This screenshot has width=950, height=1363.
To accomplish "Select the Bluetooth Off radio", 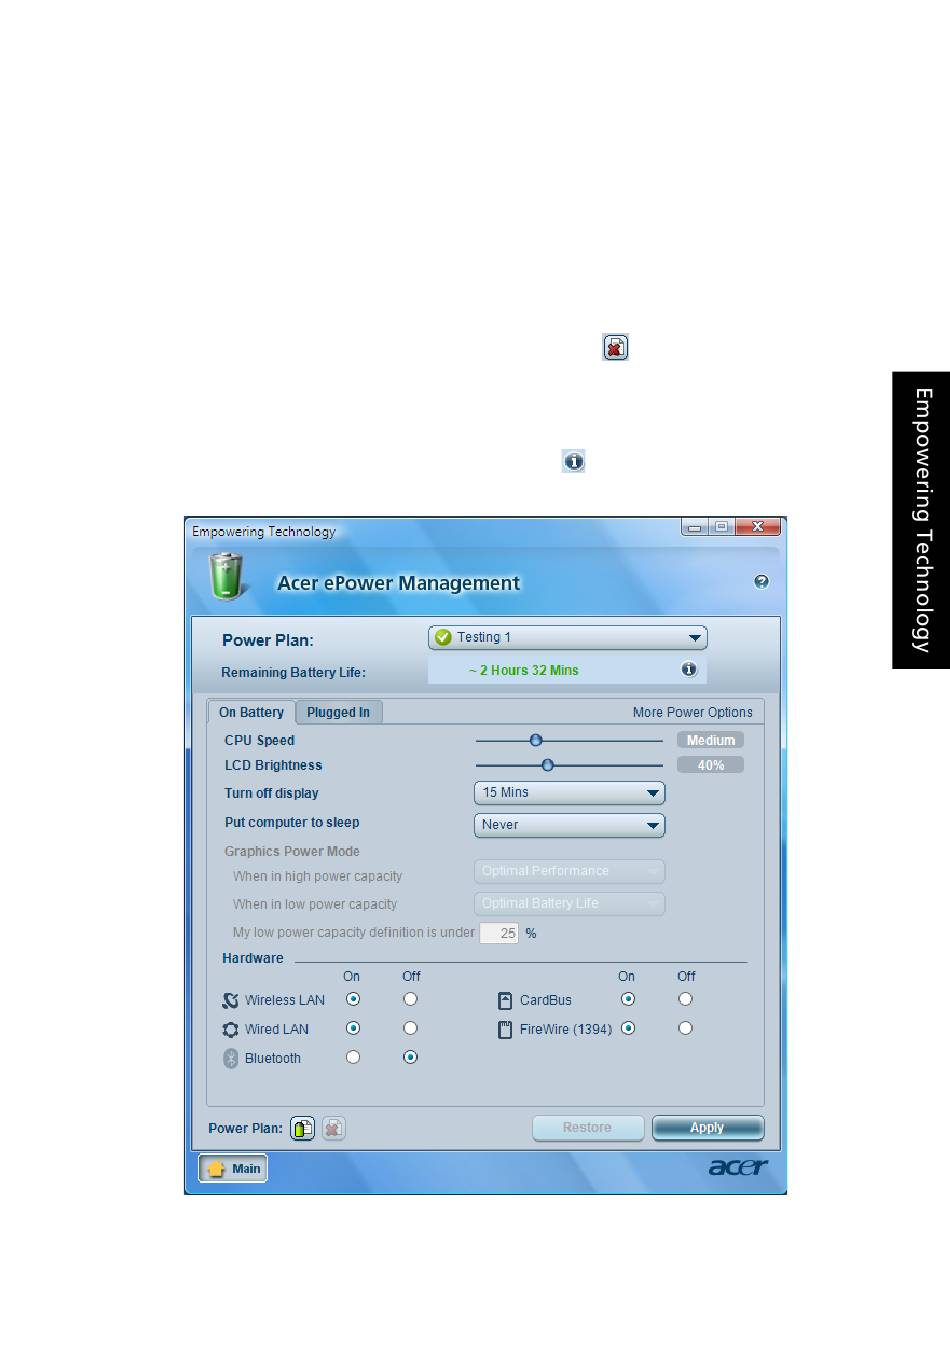I will click(410, 1057).
